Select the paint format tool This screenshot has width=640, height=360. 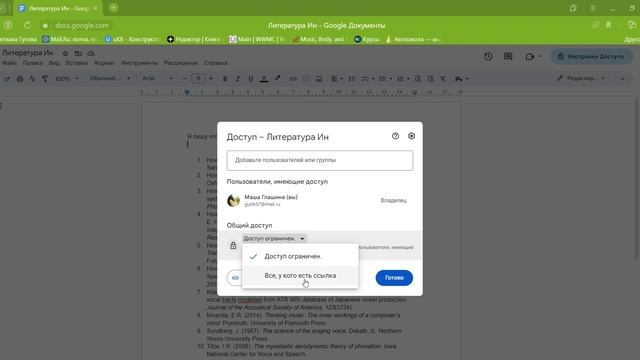pos(45,78)
